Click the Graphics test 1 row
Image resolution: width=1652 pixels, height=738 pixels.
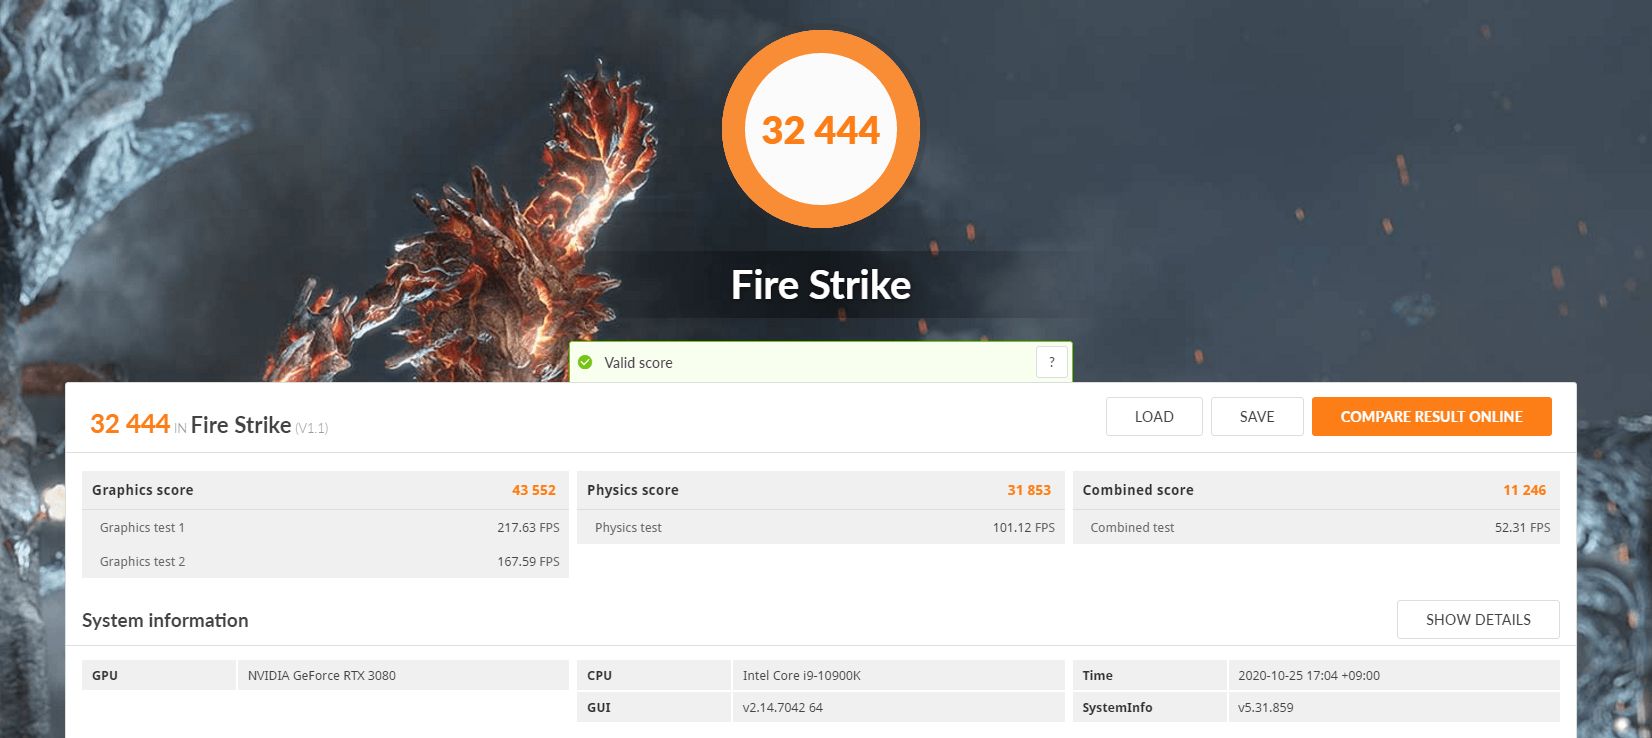(x=325, y=527)
